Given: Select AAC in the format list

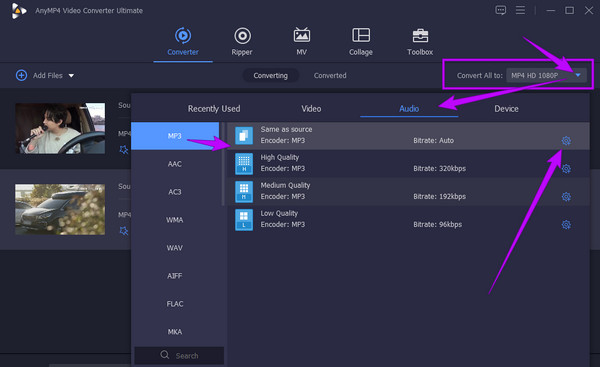Looking at the screenshot, I should [175, 164].
